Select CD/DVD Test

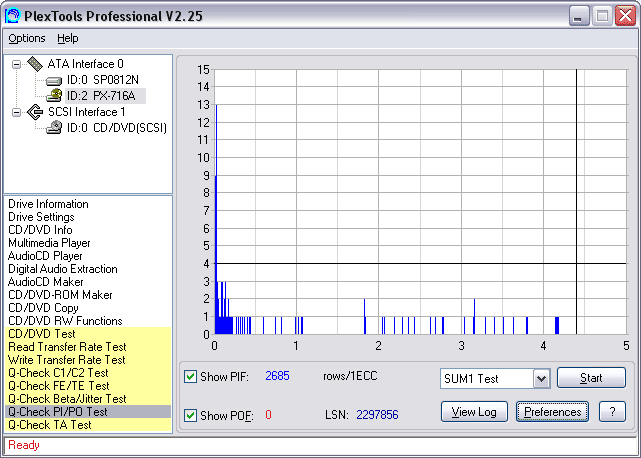point(88,334)
